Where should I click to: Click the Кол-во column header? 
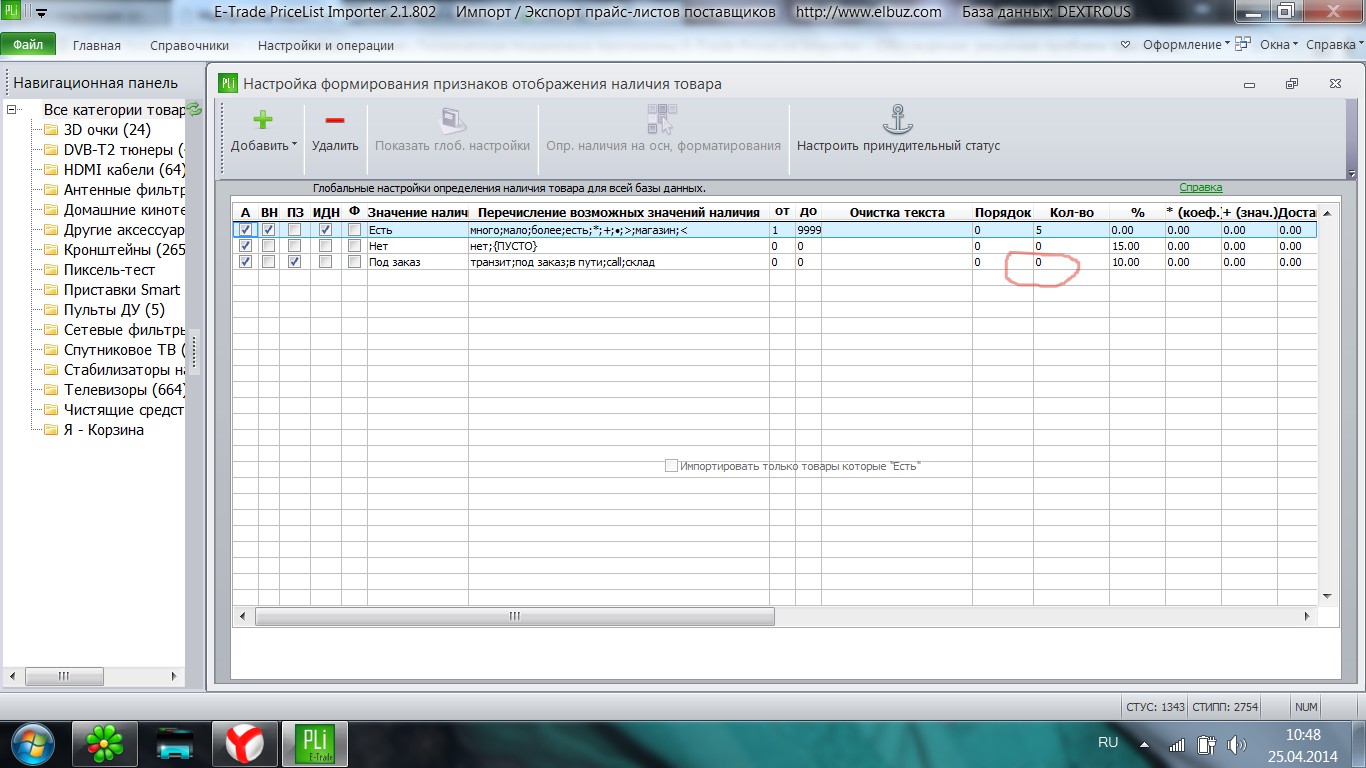tap(1072, 212)
